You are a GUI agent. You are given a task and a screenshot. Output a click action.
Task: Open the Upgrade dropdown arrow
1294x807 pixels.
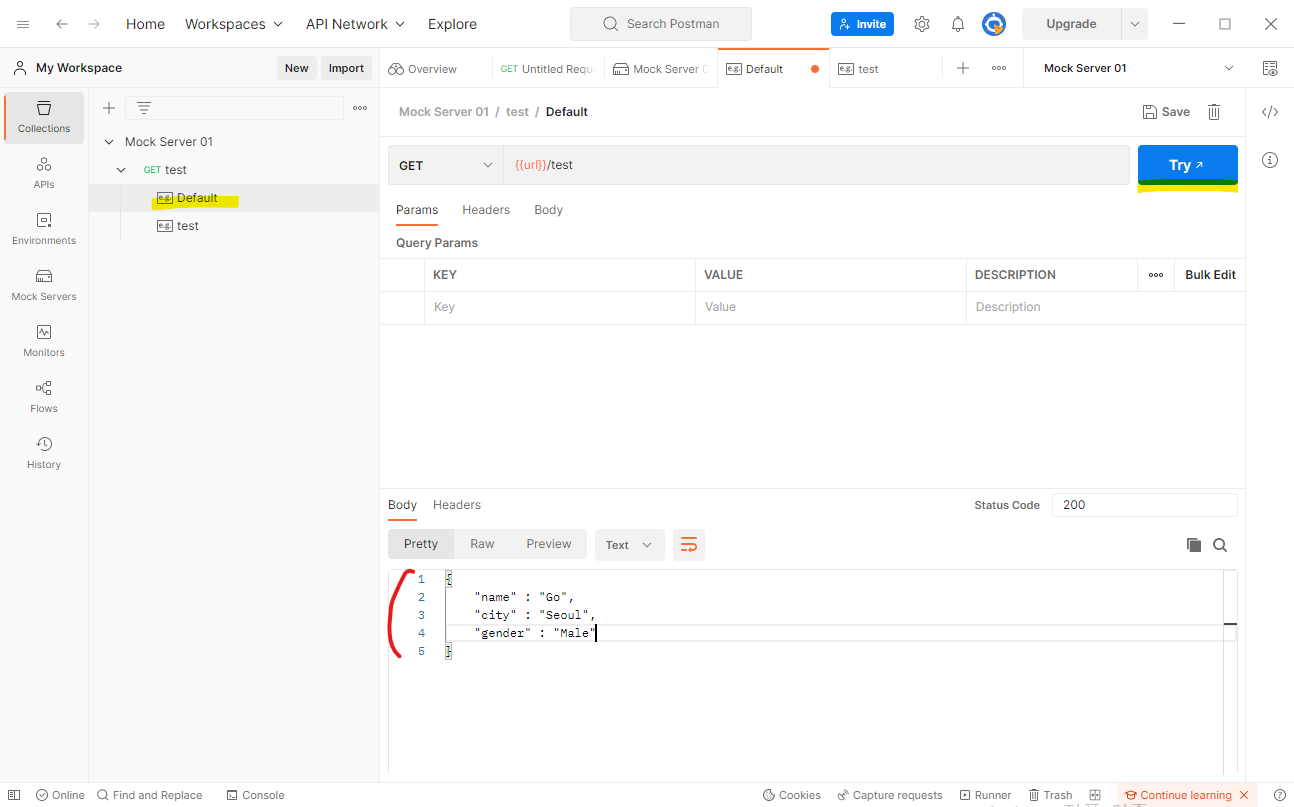coord(1135,24)
